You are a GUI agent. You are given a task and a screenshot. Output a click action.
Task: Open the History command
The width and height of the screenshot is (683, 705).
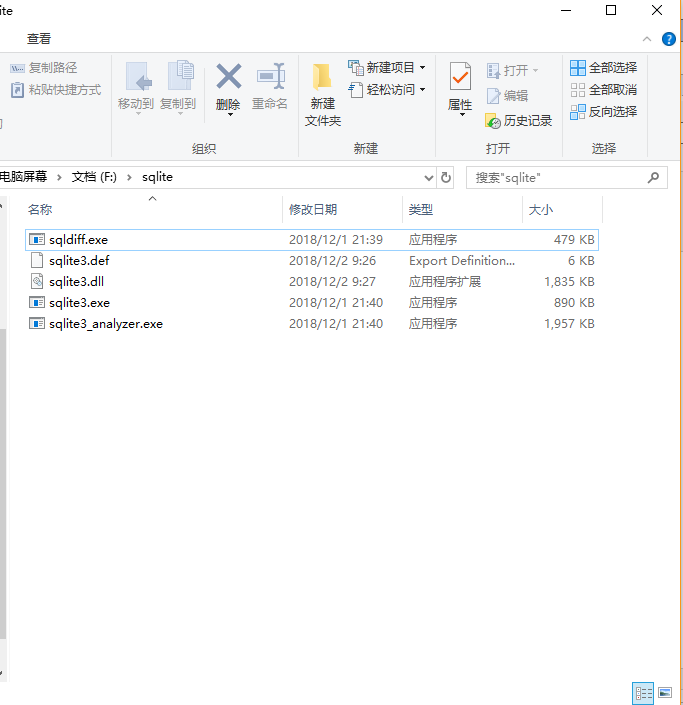[518, 120]
